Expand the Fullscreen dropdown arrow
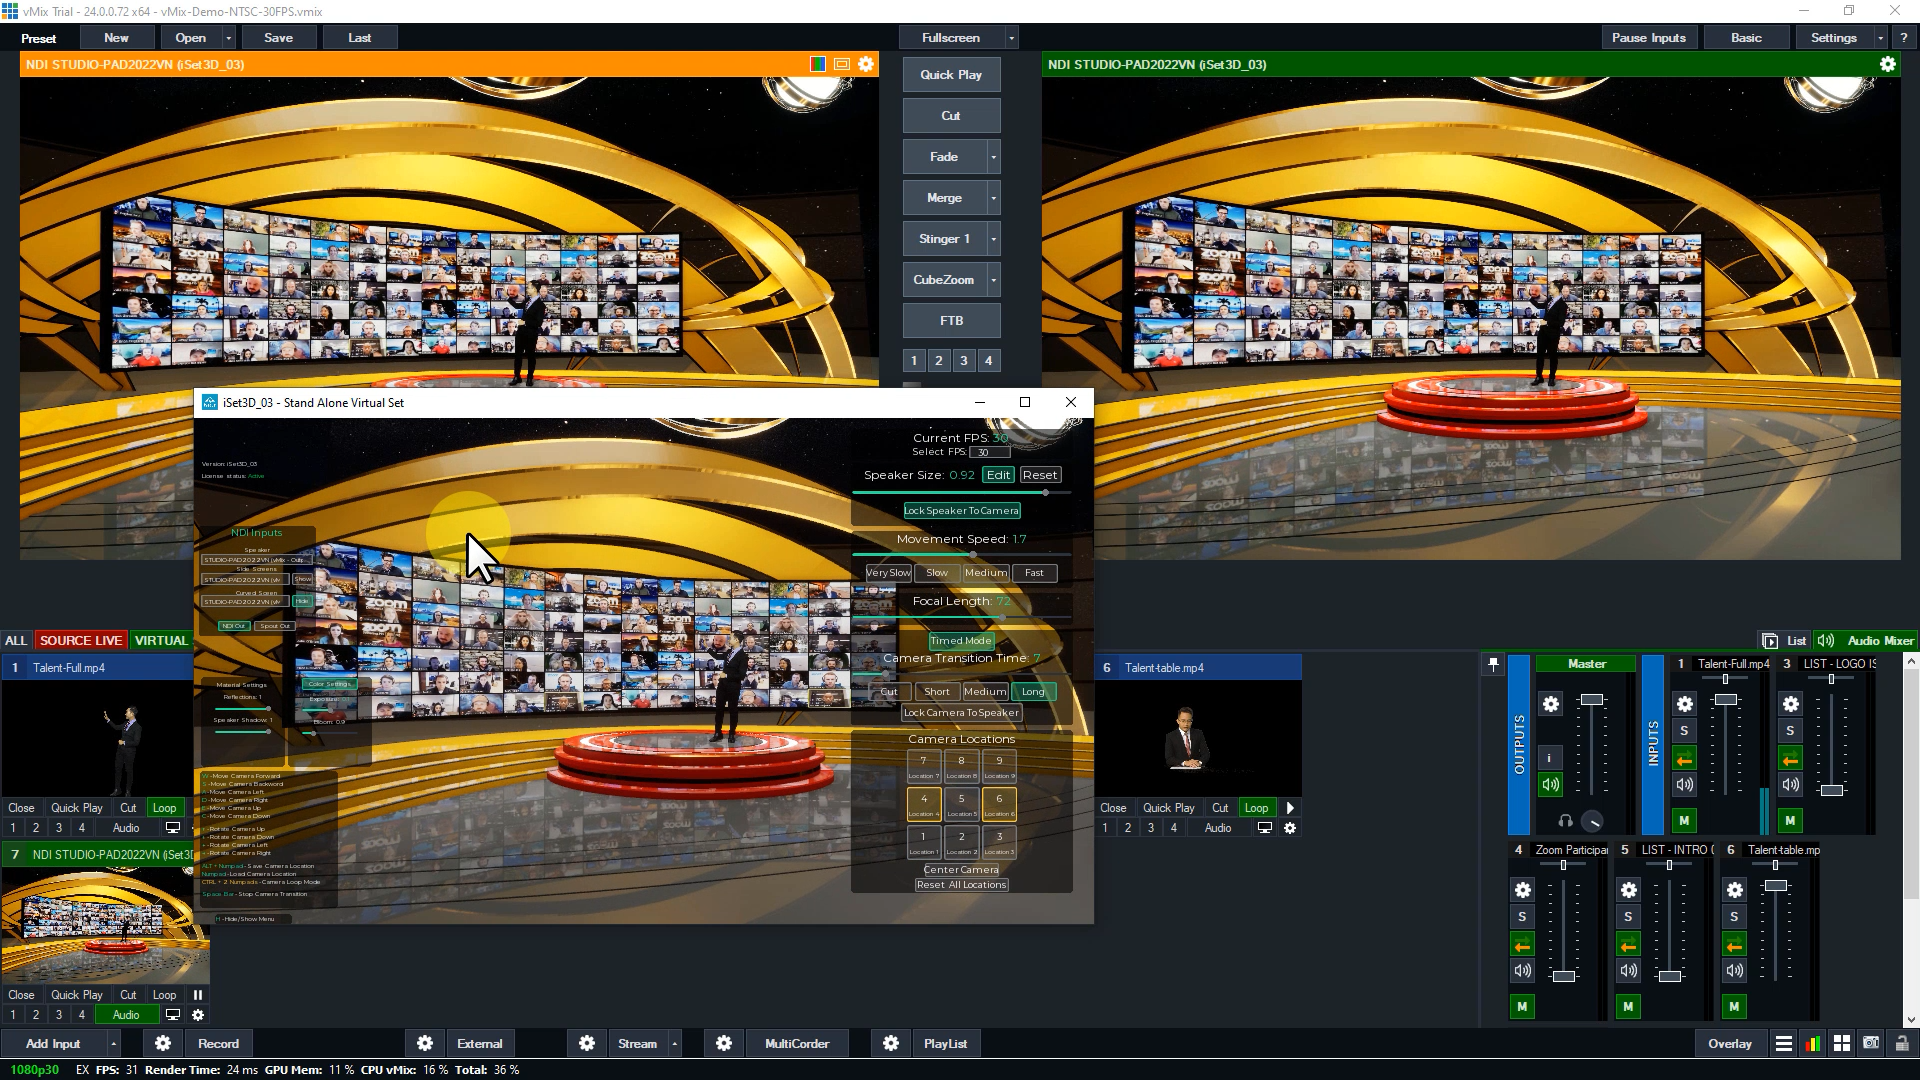1920x1080 pixels. (x=1011, y=38)
